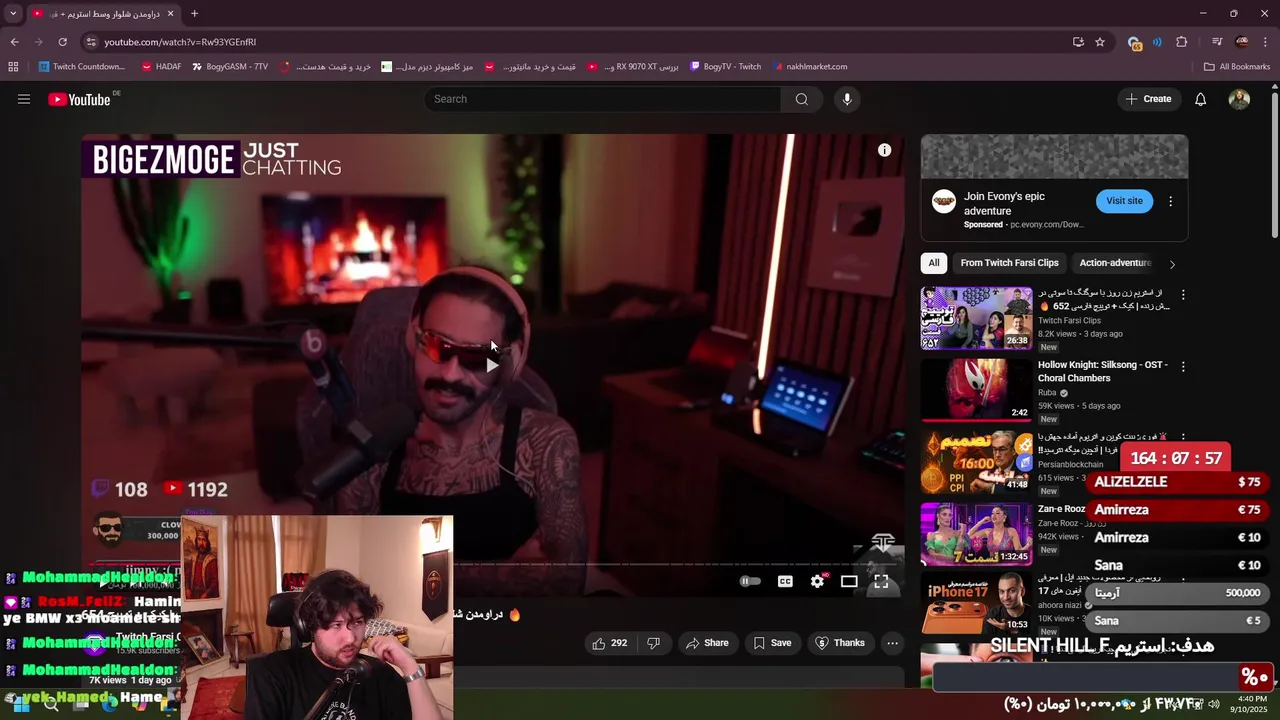Focus the YouTube search field
Image resolution: width=1280 pixels, height=720 pixels.
click(603, 99)
